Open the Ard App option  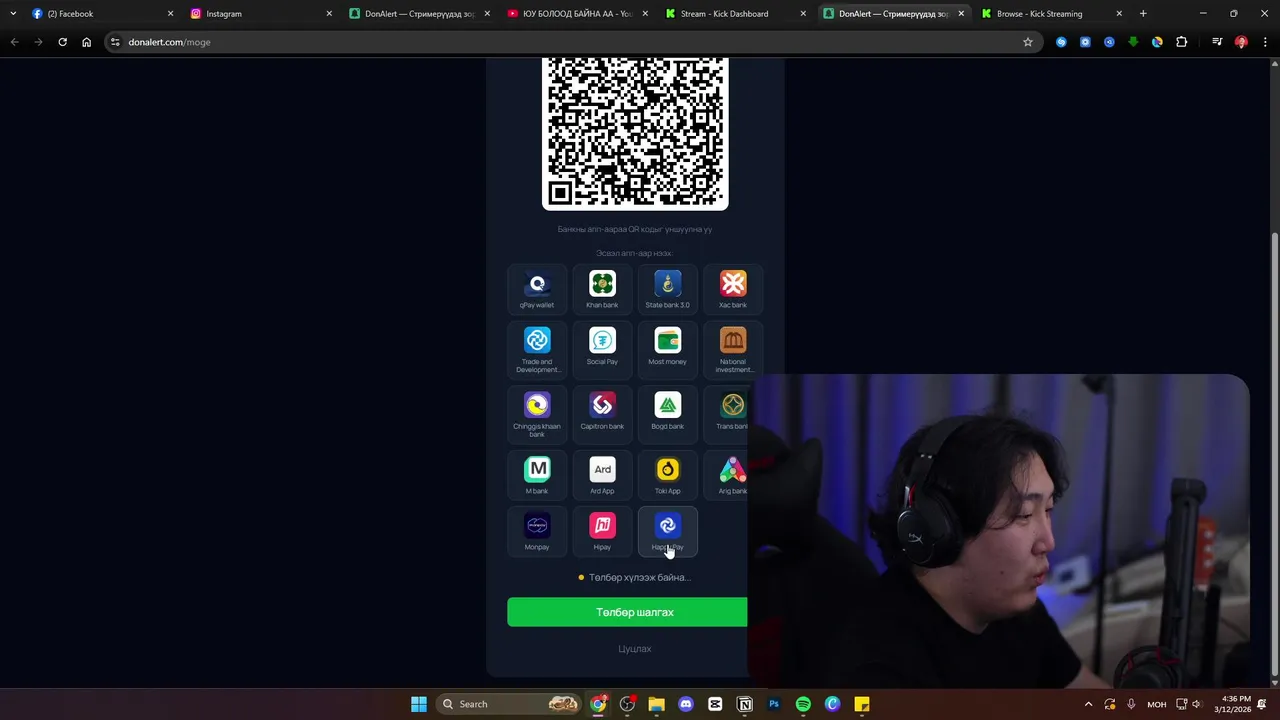(x=602, y=476)
